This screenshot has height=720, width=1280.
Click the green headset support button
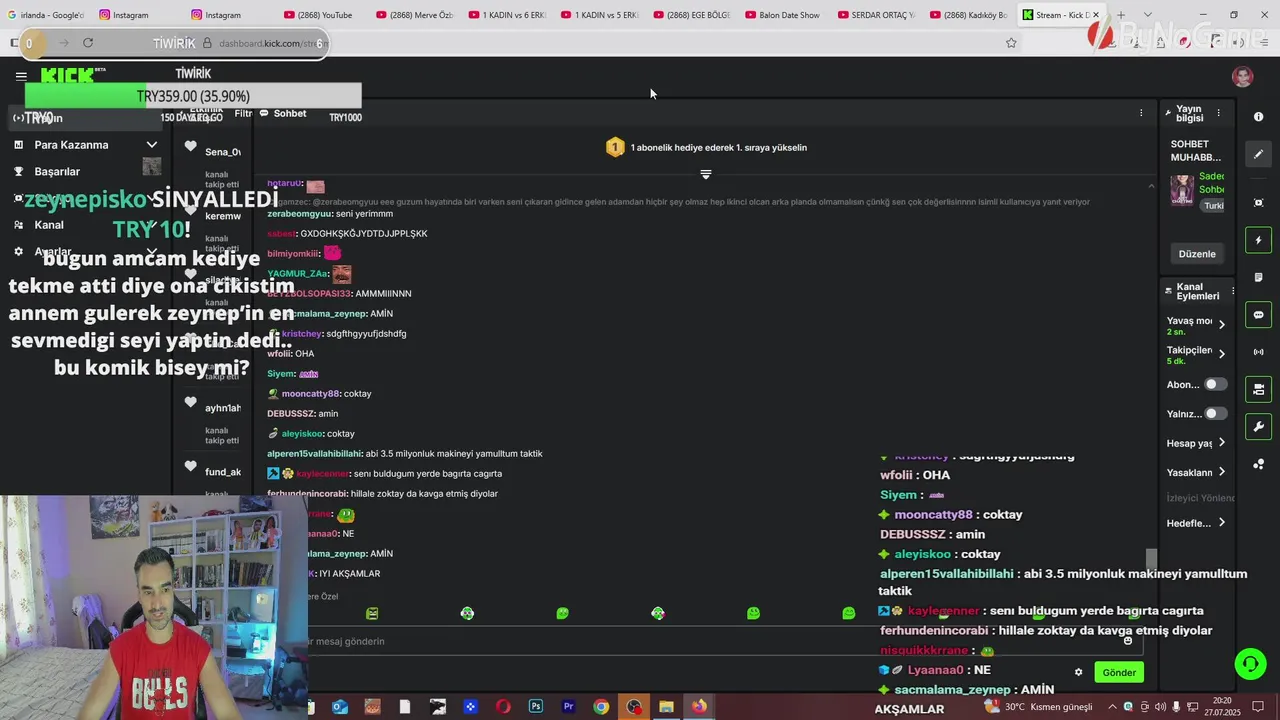1249,663
